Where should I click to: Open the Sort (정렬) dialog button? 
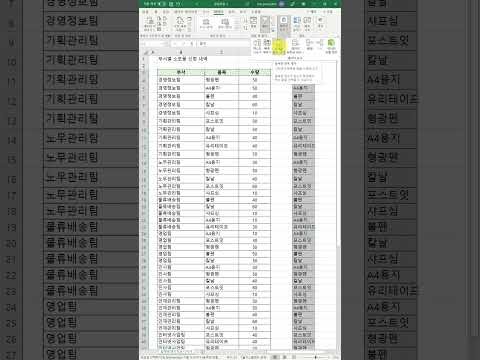pos(253,22)
